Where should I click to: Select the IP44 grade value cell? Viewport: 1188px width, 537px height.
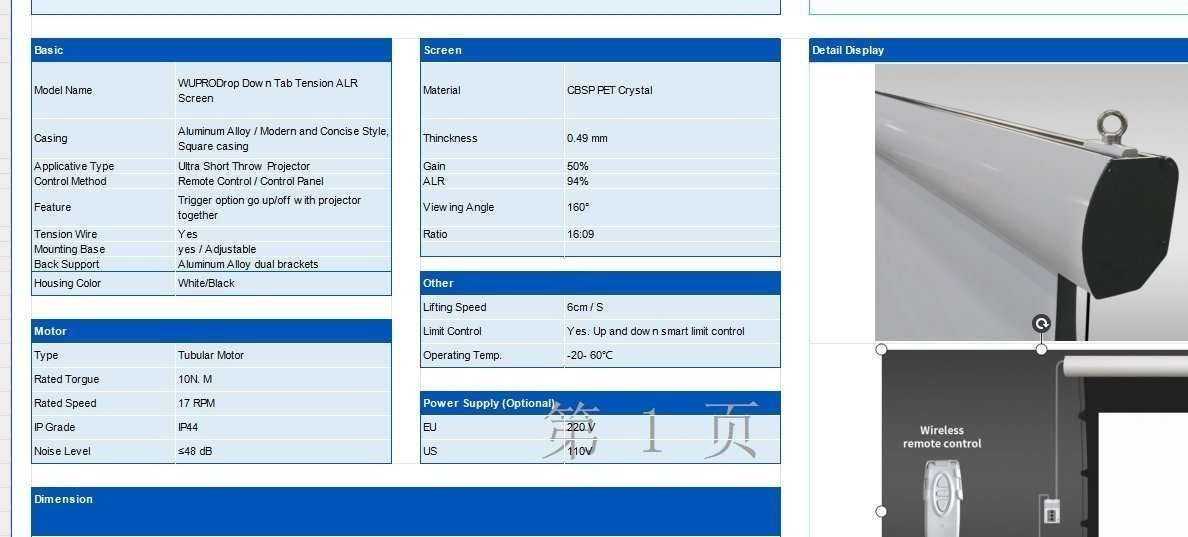point(283,427)
